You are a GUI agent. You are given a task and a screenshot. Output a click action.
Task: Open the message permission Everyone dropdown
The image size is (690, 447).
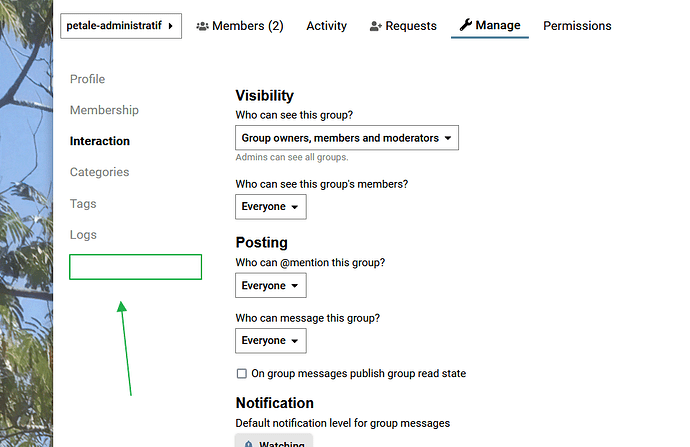click(x=271, y=341)
